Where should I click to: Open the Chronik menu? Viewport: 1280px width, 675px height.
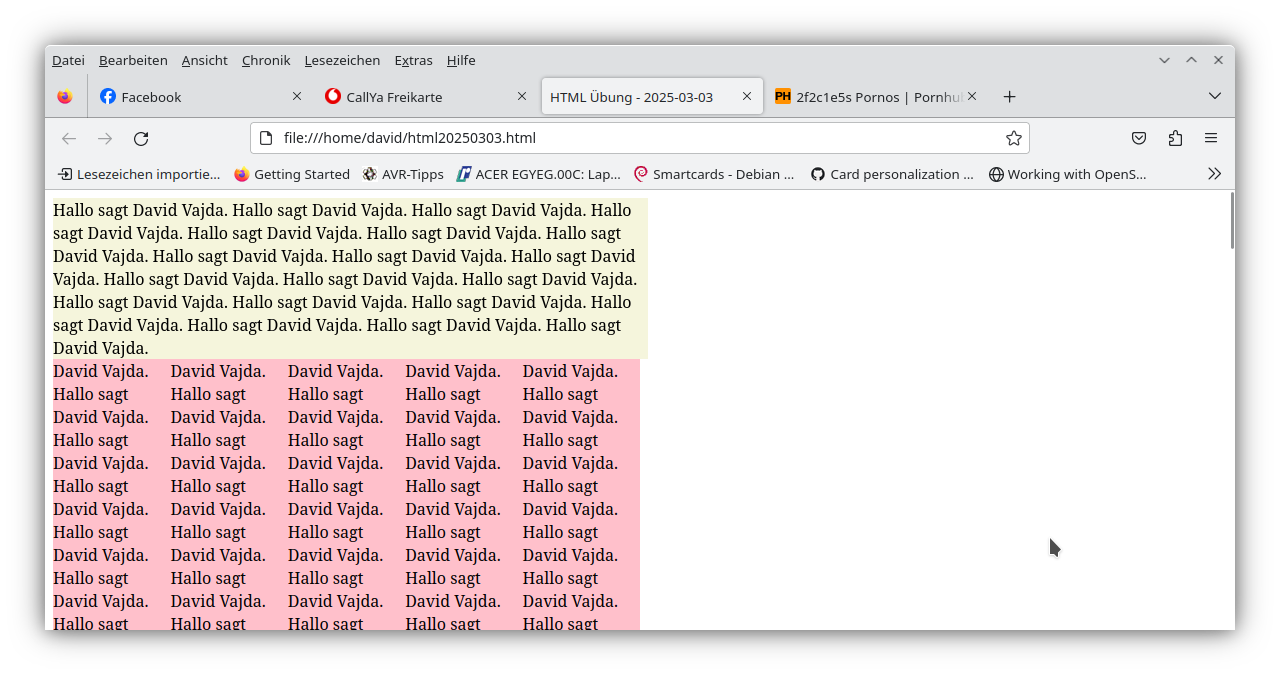[266, 60]
